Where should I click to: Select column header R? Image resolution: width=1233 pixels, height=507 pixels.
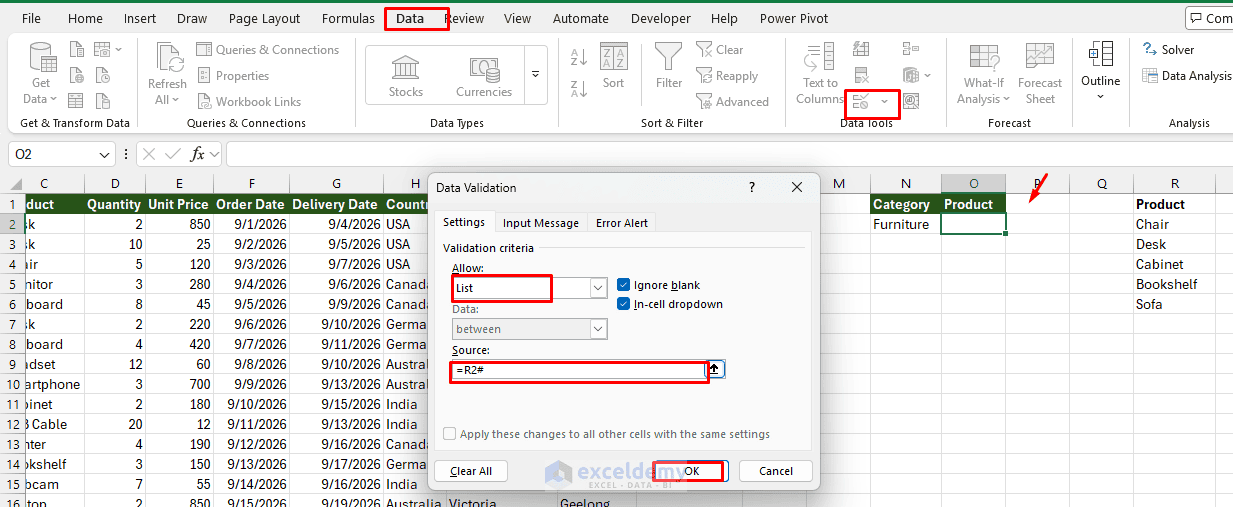(x=1175, y=184)
